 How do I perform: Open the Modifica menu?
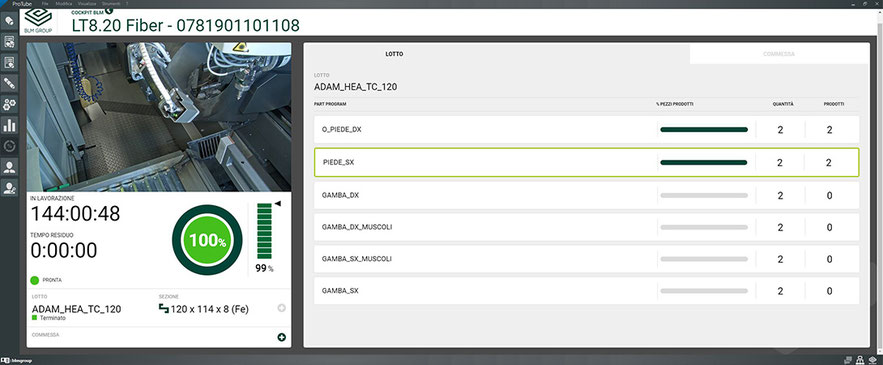[x=64, y=3]
